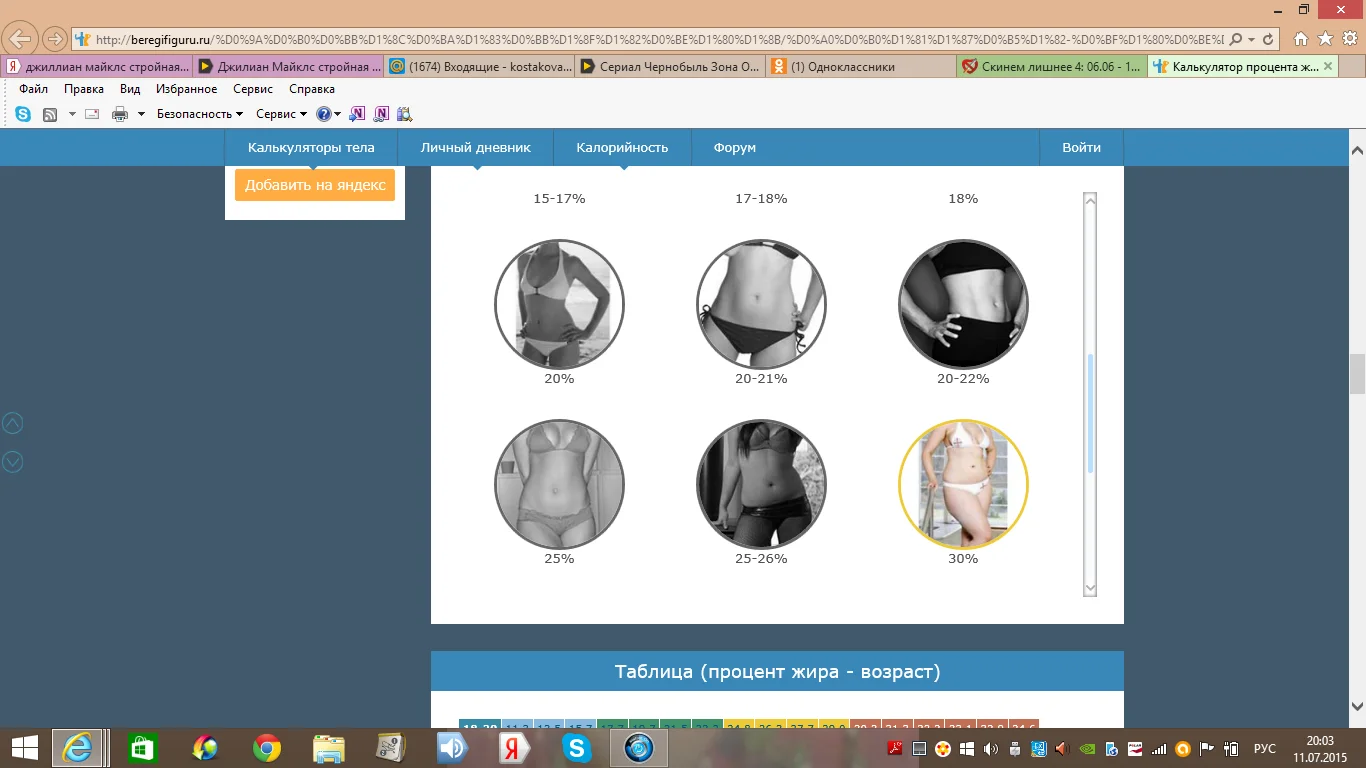Open the taskbar speaker app icon

[452, 748]
